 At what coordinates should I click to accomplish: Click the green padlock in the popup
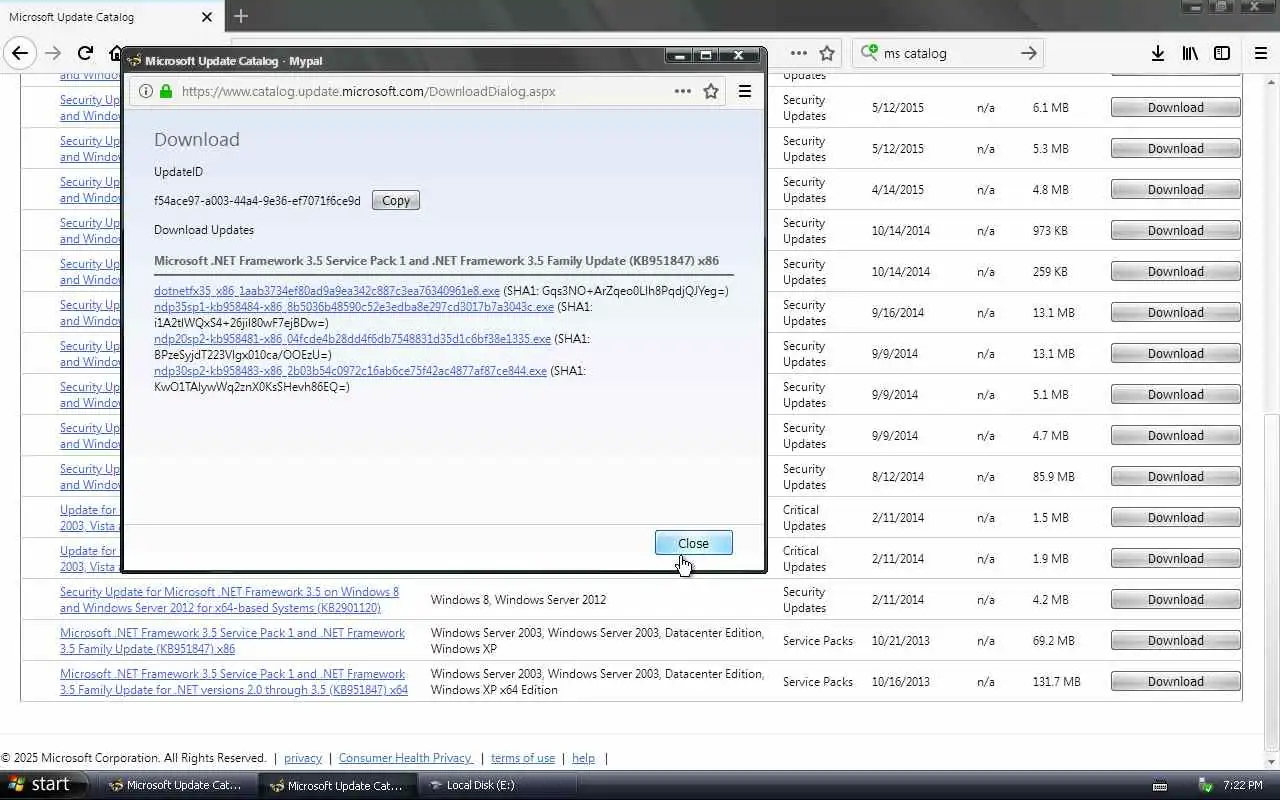(166, 91)
